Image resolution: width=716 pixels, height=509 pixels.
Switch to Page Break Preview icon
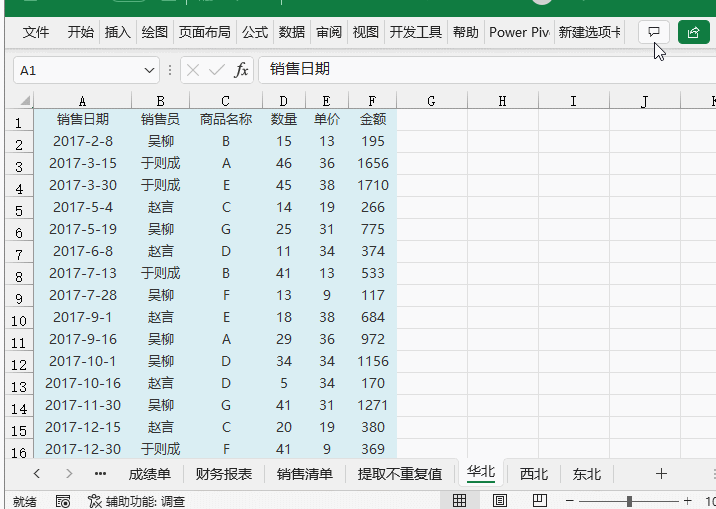[540, 501]
